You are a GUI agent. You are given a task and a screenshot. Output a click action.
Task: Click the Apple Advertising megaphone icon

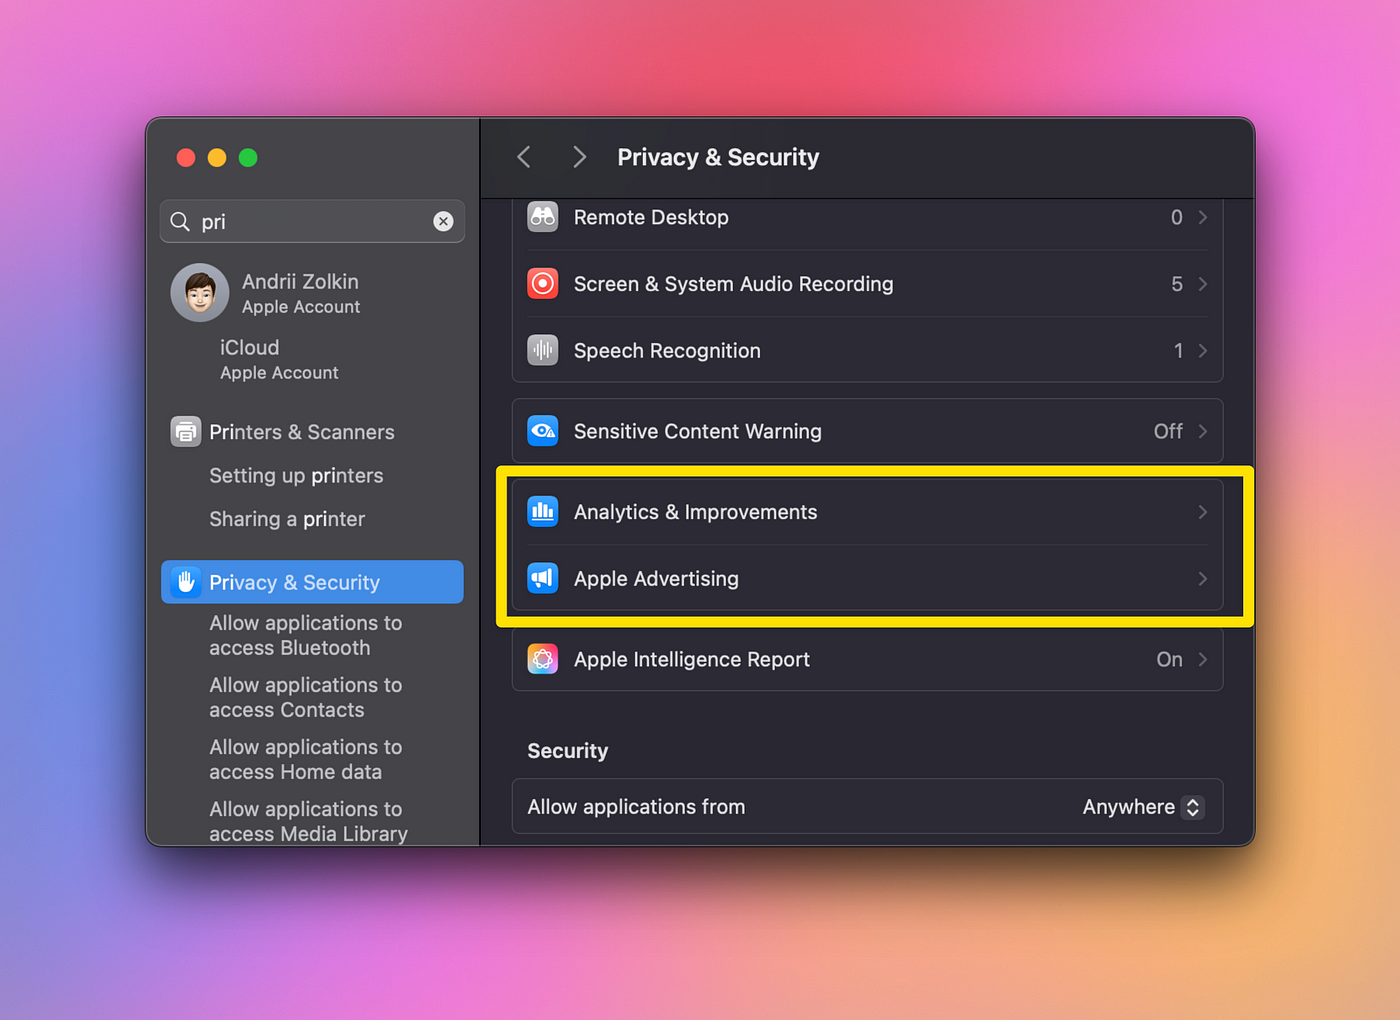(x=543, y=578)
